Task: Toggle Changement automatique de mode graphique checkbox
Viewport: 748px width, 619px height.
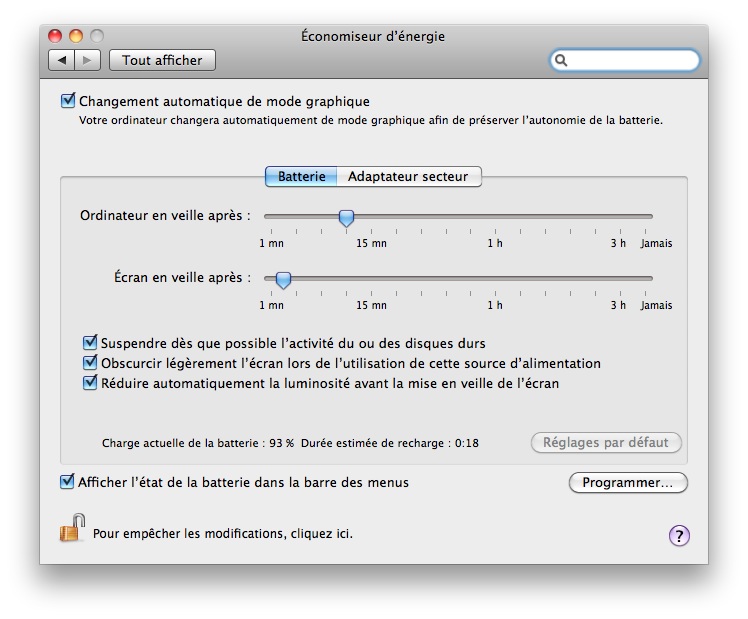Action: [68, 101]
